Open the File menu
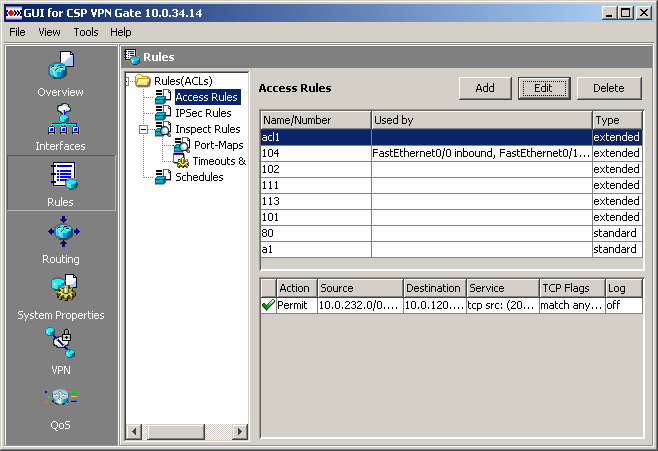 point(17,32)
